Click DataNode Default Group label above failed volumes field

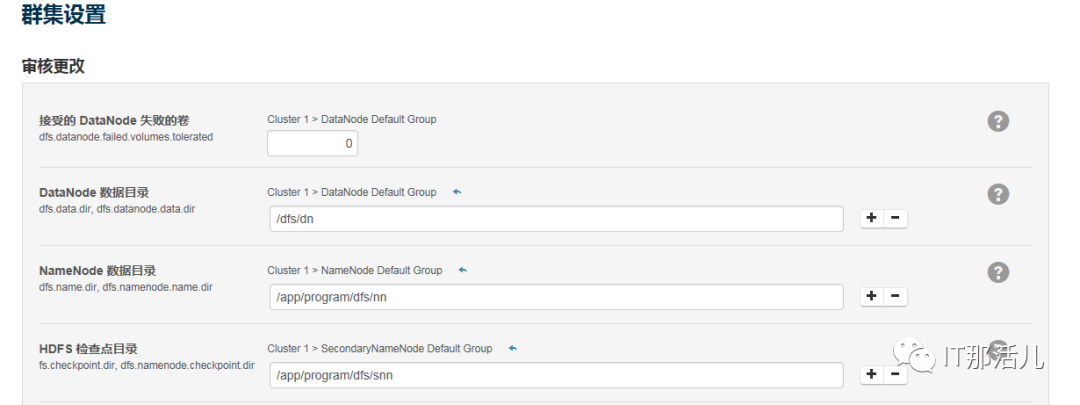coord(351,119)
